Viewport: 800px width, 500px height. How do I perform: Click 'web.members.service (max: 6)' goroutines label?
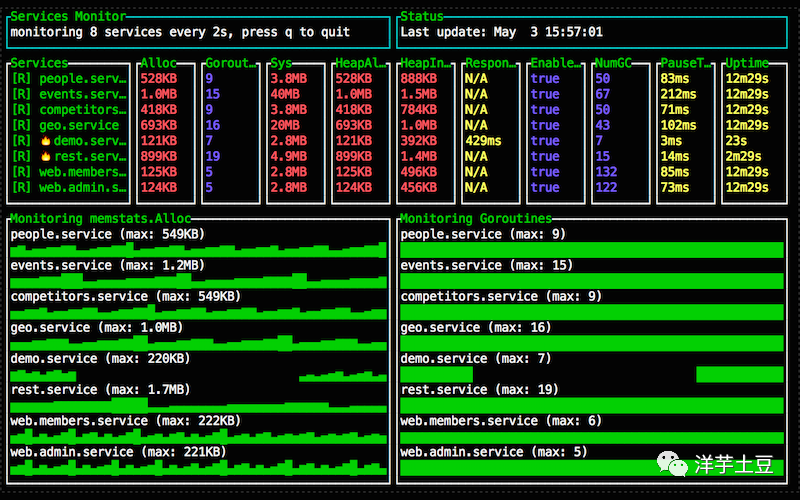[501, 421]
